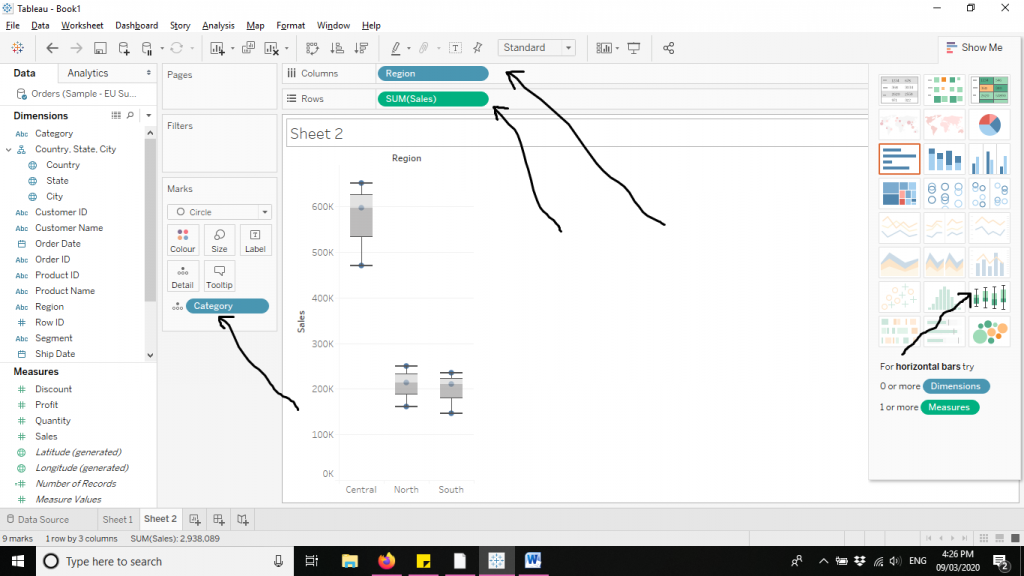Click the Size marks card button
1024x576 pixels.
pyautogui.click(x=219, y=240)
